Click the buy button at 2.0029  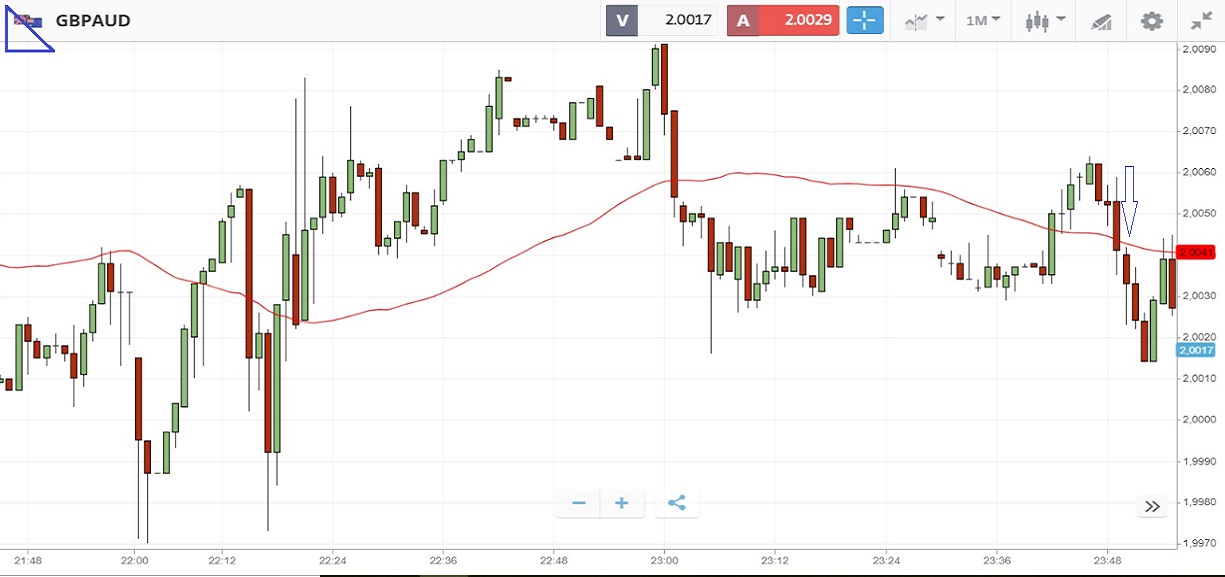point(783,20)
